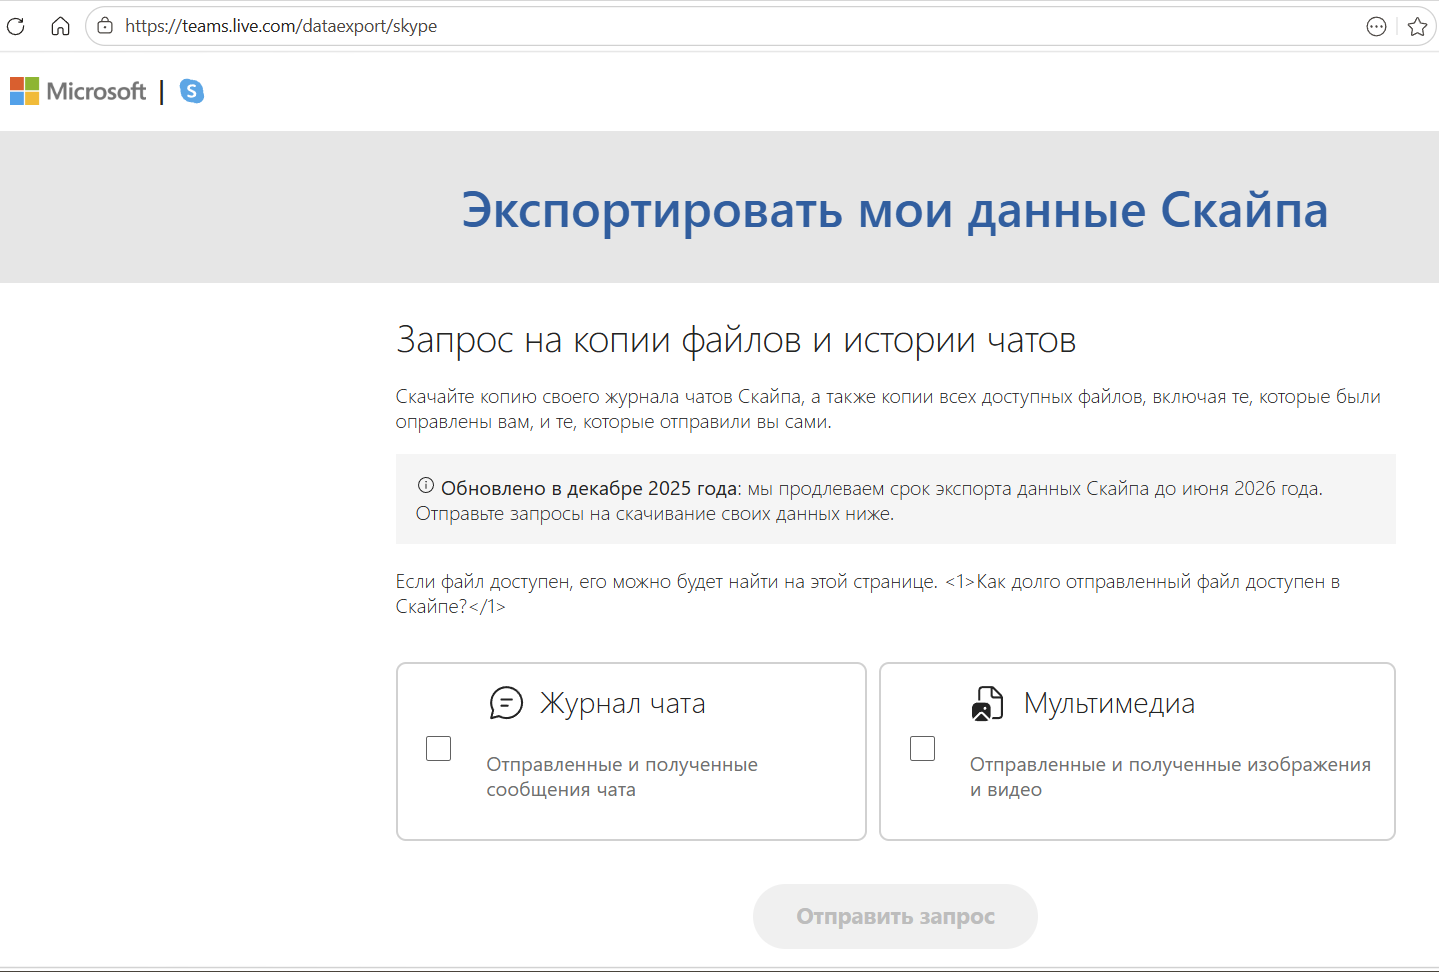Select the Журнал чата card heading
The image size is (1439, 972).
pyautogui.click(x=623, y=704)
